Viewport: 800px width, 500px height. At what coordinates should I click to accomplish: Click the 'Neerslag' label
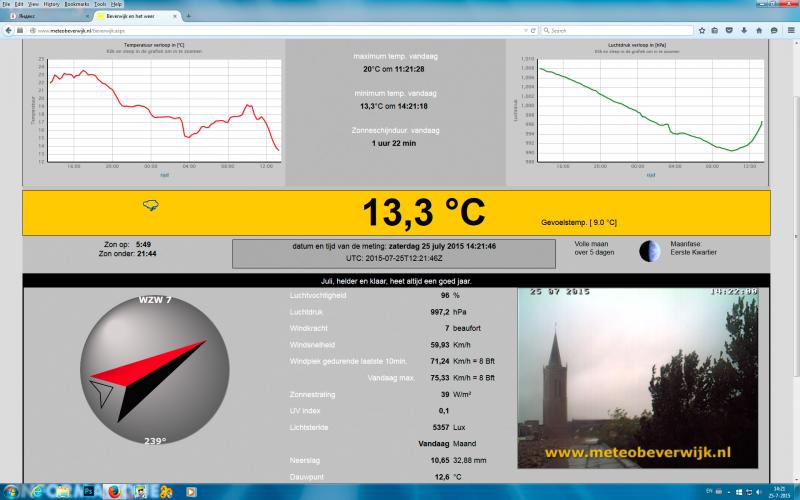click(x=305, y=461)
